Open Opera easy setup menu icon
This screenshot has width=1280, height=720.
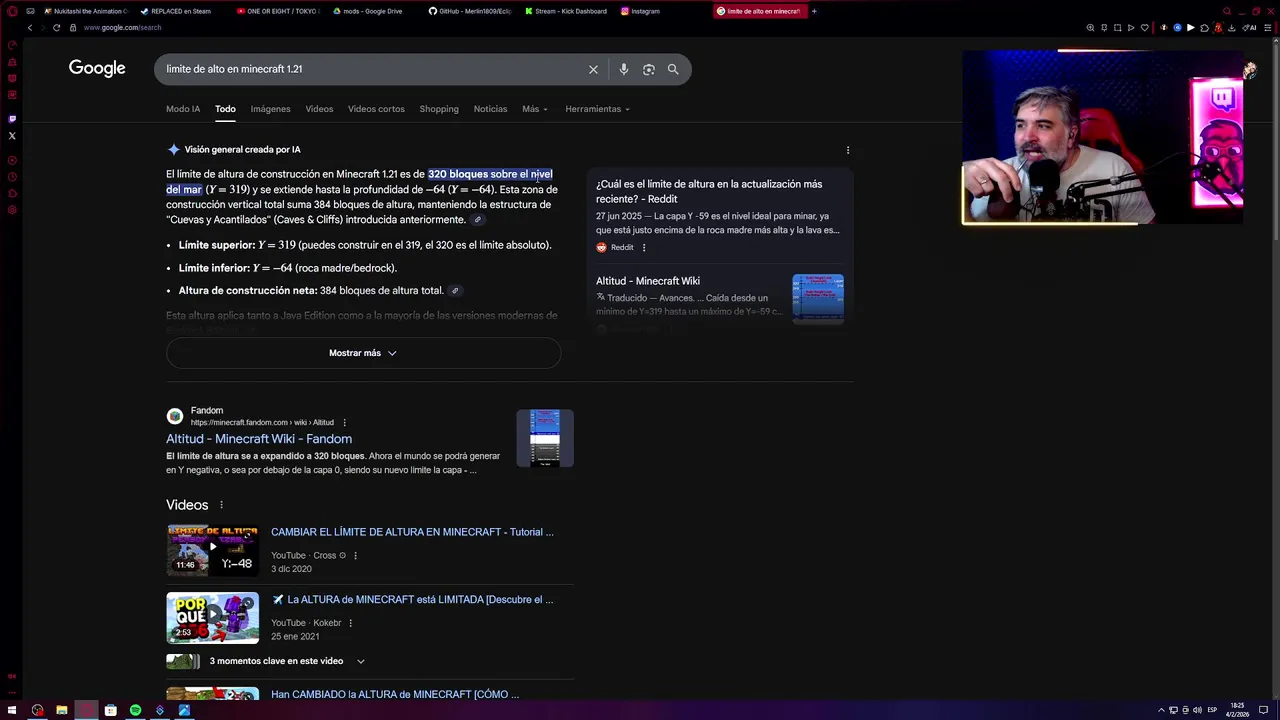pos(1269,27)
